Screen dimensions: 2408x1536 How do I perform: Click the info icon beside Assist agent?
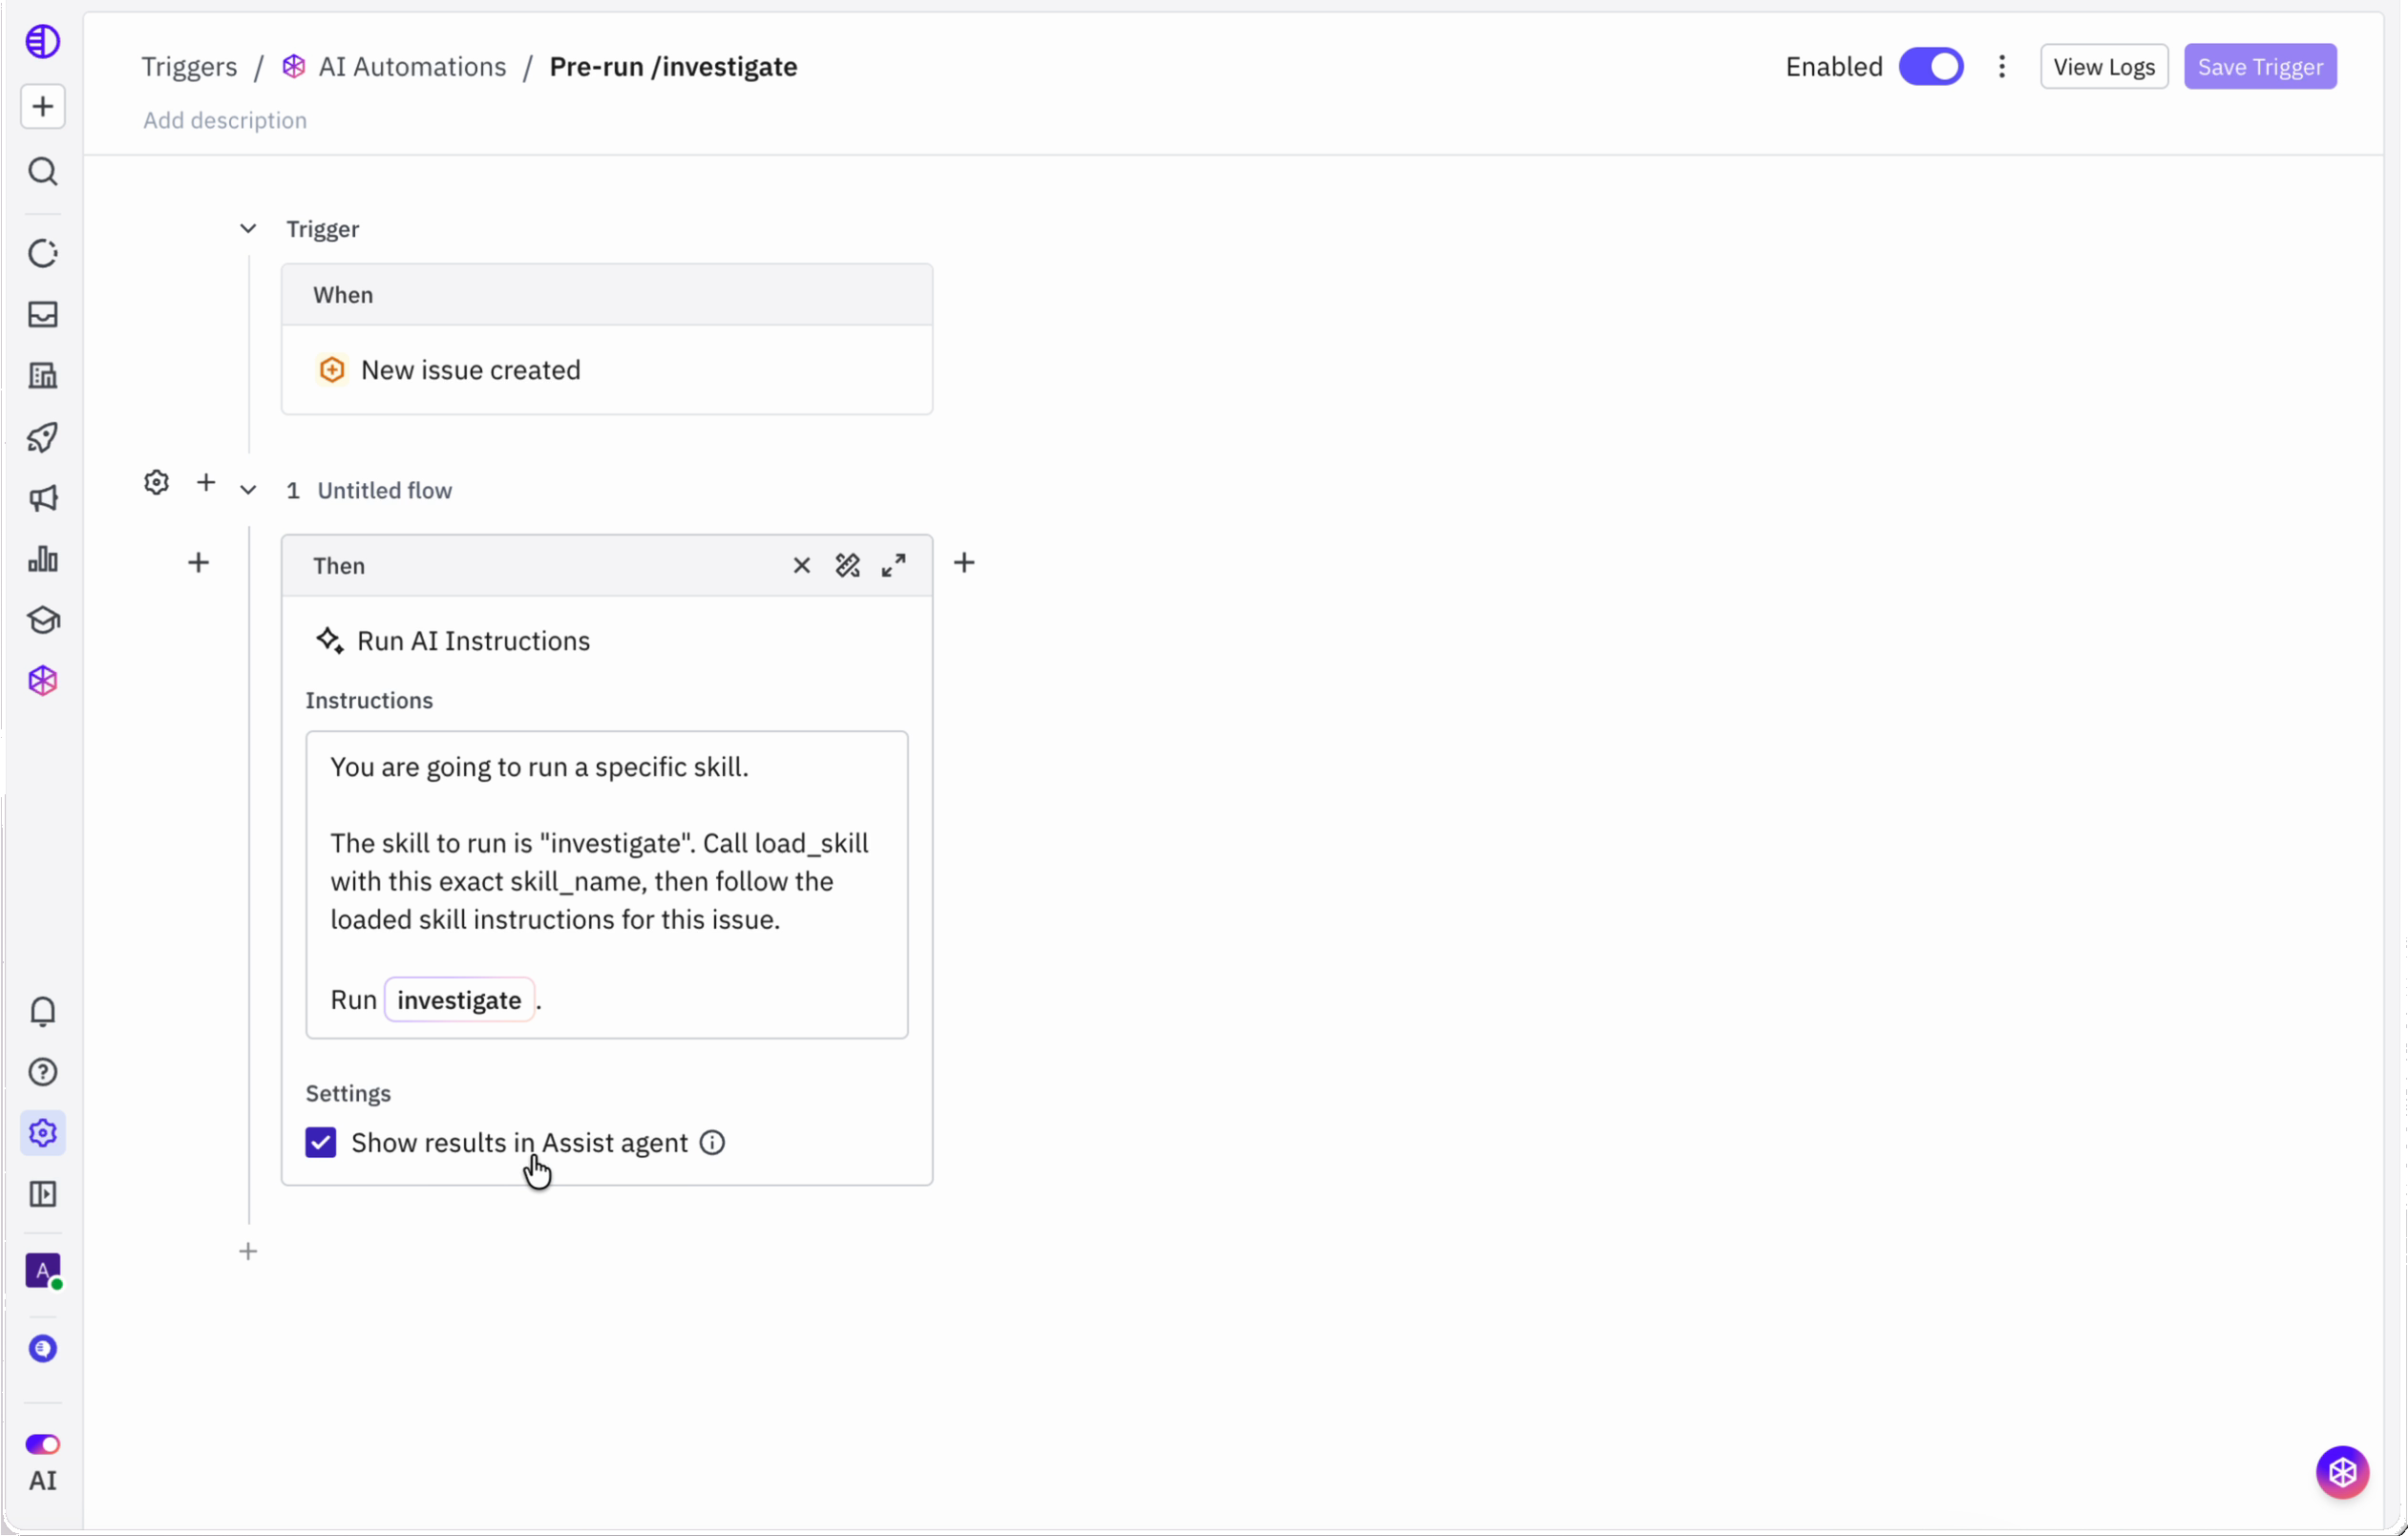711,1142
